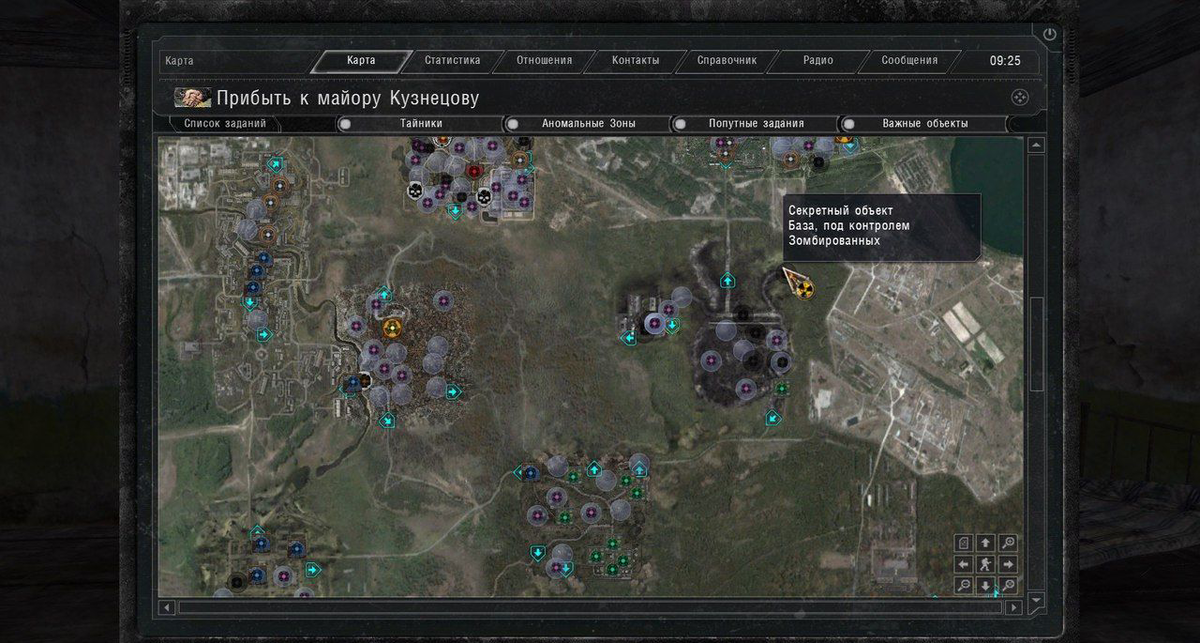This screenshot has width=1200, height=643.
Task: Click cyan diagonal arrow south of burned crater
Action: click(x=773, y=418)
